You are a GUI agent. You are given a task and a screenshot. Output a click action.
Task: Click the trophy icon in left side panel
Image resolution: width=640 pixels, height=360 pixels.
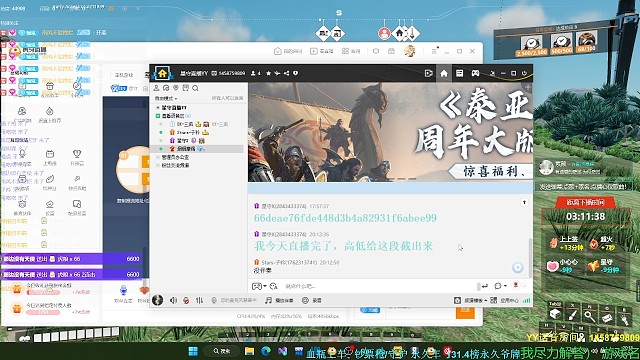pyautogui.click(x=77, y=154)
